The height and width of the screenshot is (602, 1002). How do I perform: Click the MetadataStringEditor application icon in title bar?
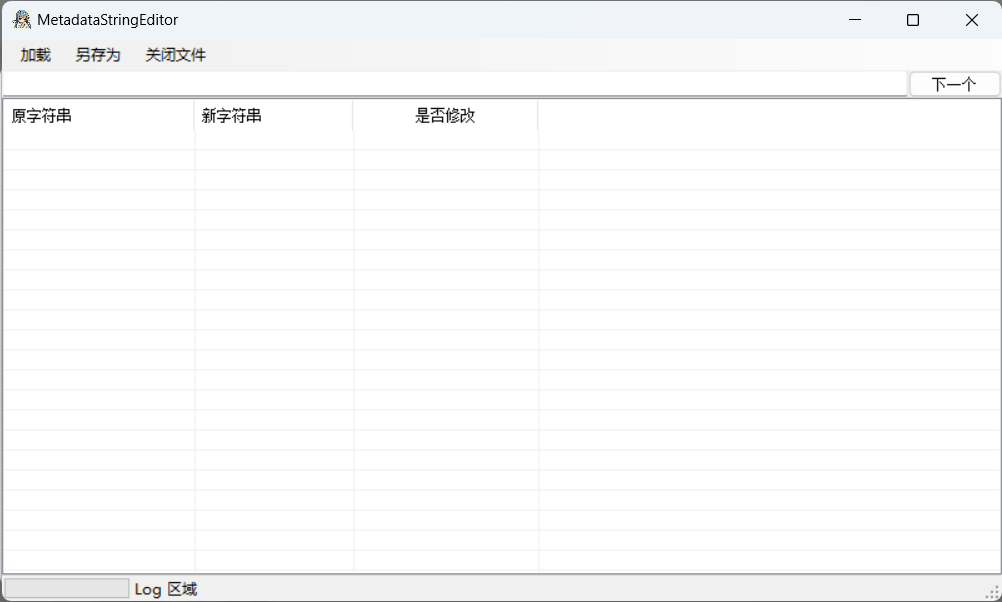coord(21,19)
